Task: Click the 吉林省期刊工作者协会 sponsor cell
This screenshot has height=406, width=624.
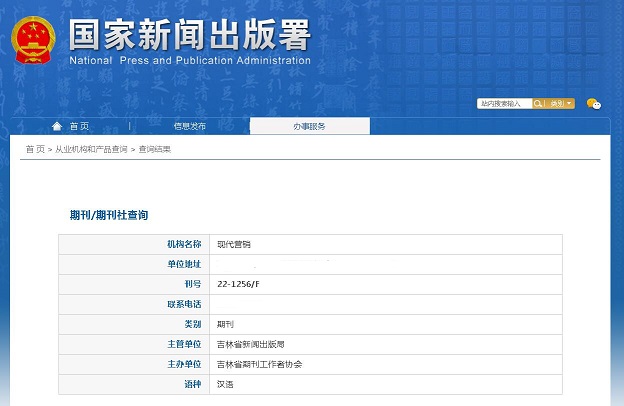Action: [259, 364]
